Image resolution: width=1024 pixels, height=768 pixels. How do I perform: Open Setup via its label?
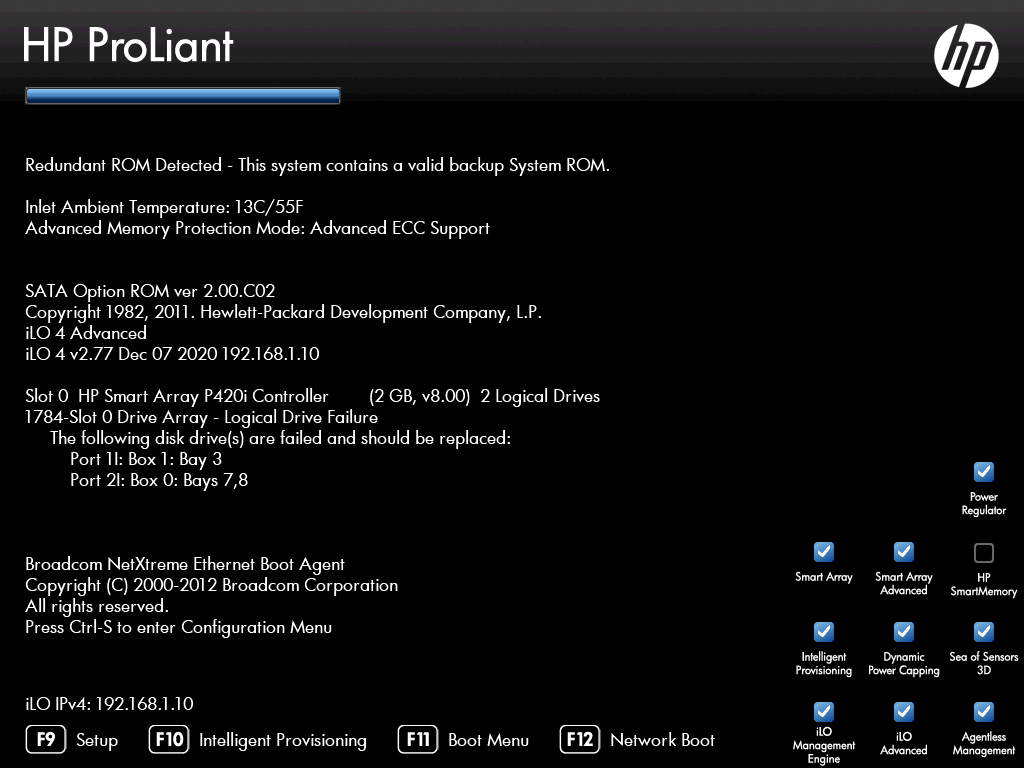(x=97, y=740)
